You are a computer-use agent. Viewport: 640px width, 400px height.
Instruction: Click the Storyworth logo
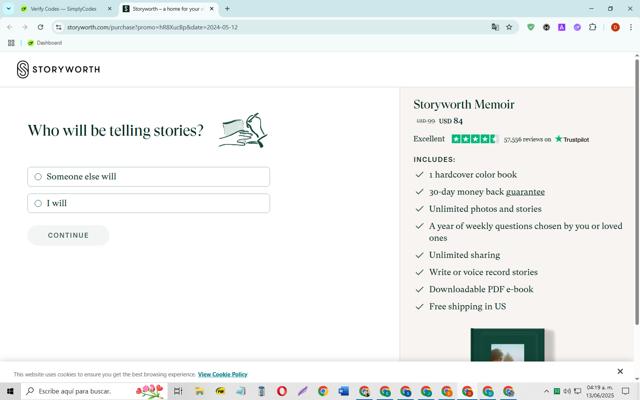point(58,69)
